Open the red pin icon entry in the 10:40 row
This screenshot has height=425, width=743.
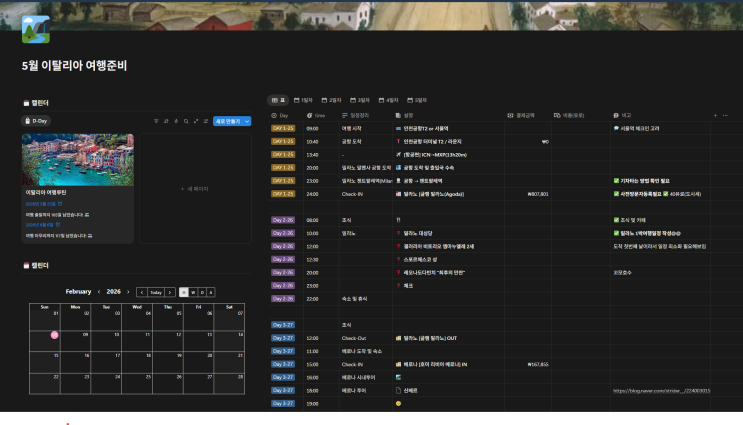(398, 142)
